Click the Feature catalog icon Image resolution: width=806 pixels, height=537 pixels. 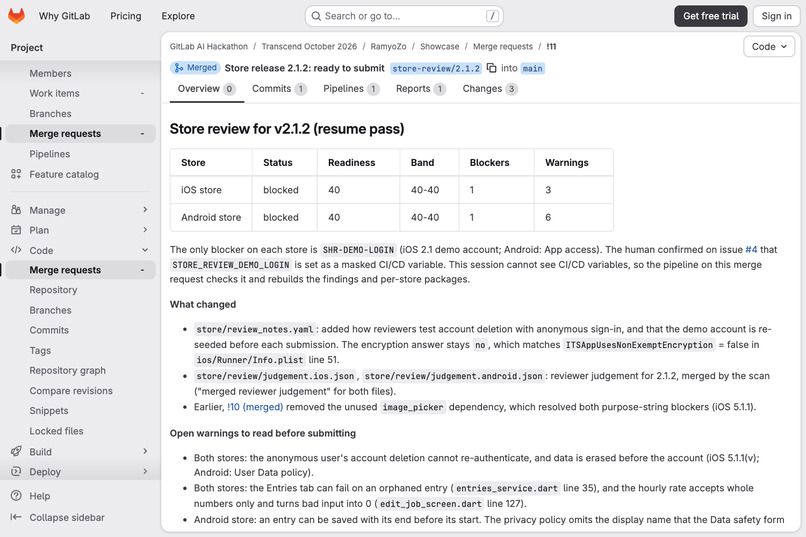[x=16, y=174]
